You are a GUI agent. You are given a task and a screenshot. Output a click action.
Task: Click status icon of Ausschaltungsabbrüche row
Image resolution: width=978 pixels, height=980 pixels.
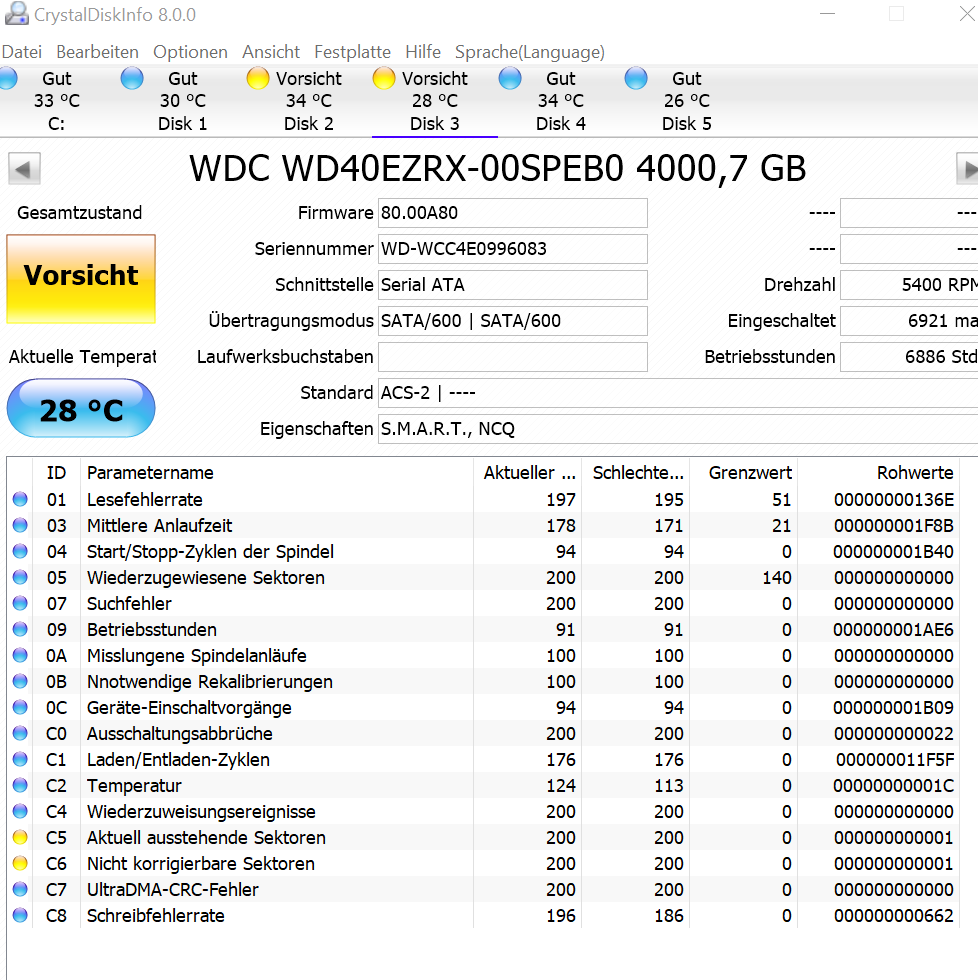click(20, 733)
